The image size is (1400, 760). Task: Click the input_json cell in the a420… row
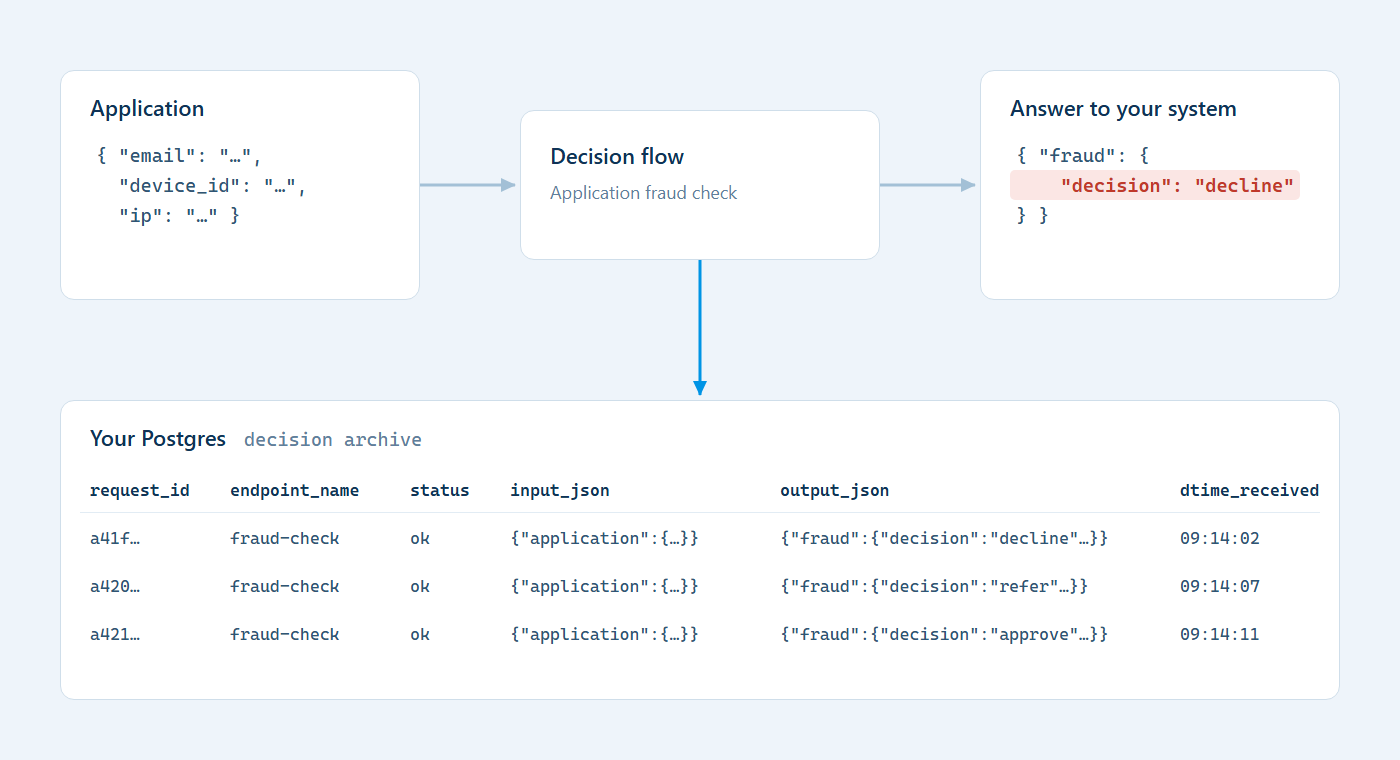pos(604,586)
